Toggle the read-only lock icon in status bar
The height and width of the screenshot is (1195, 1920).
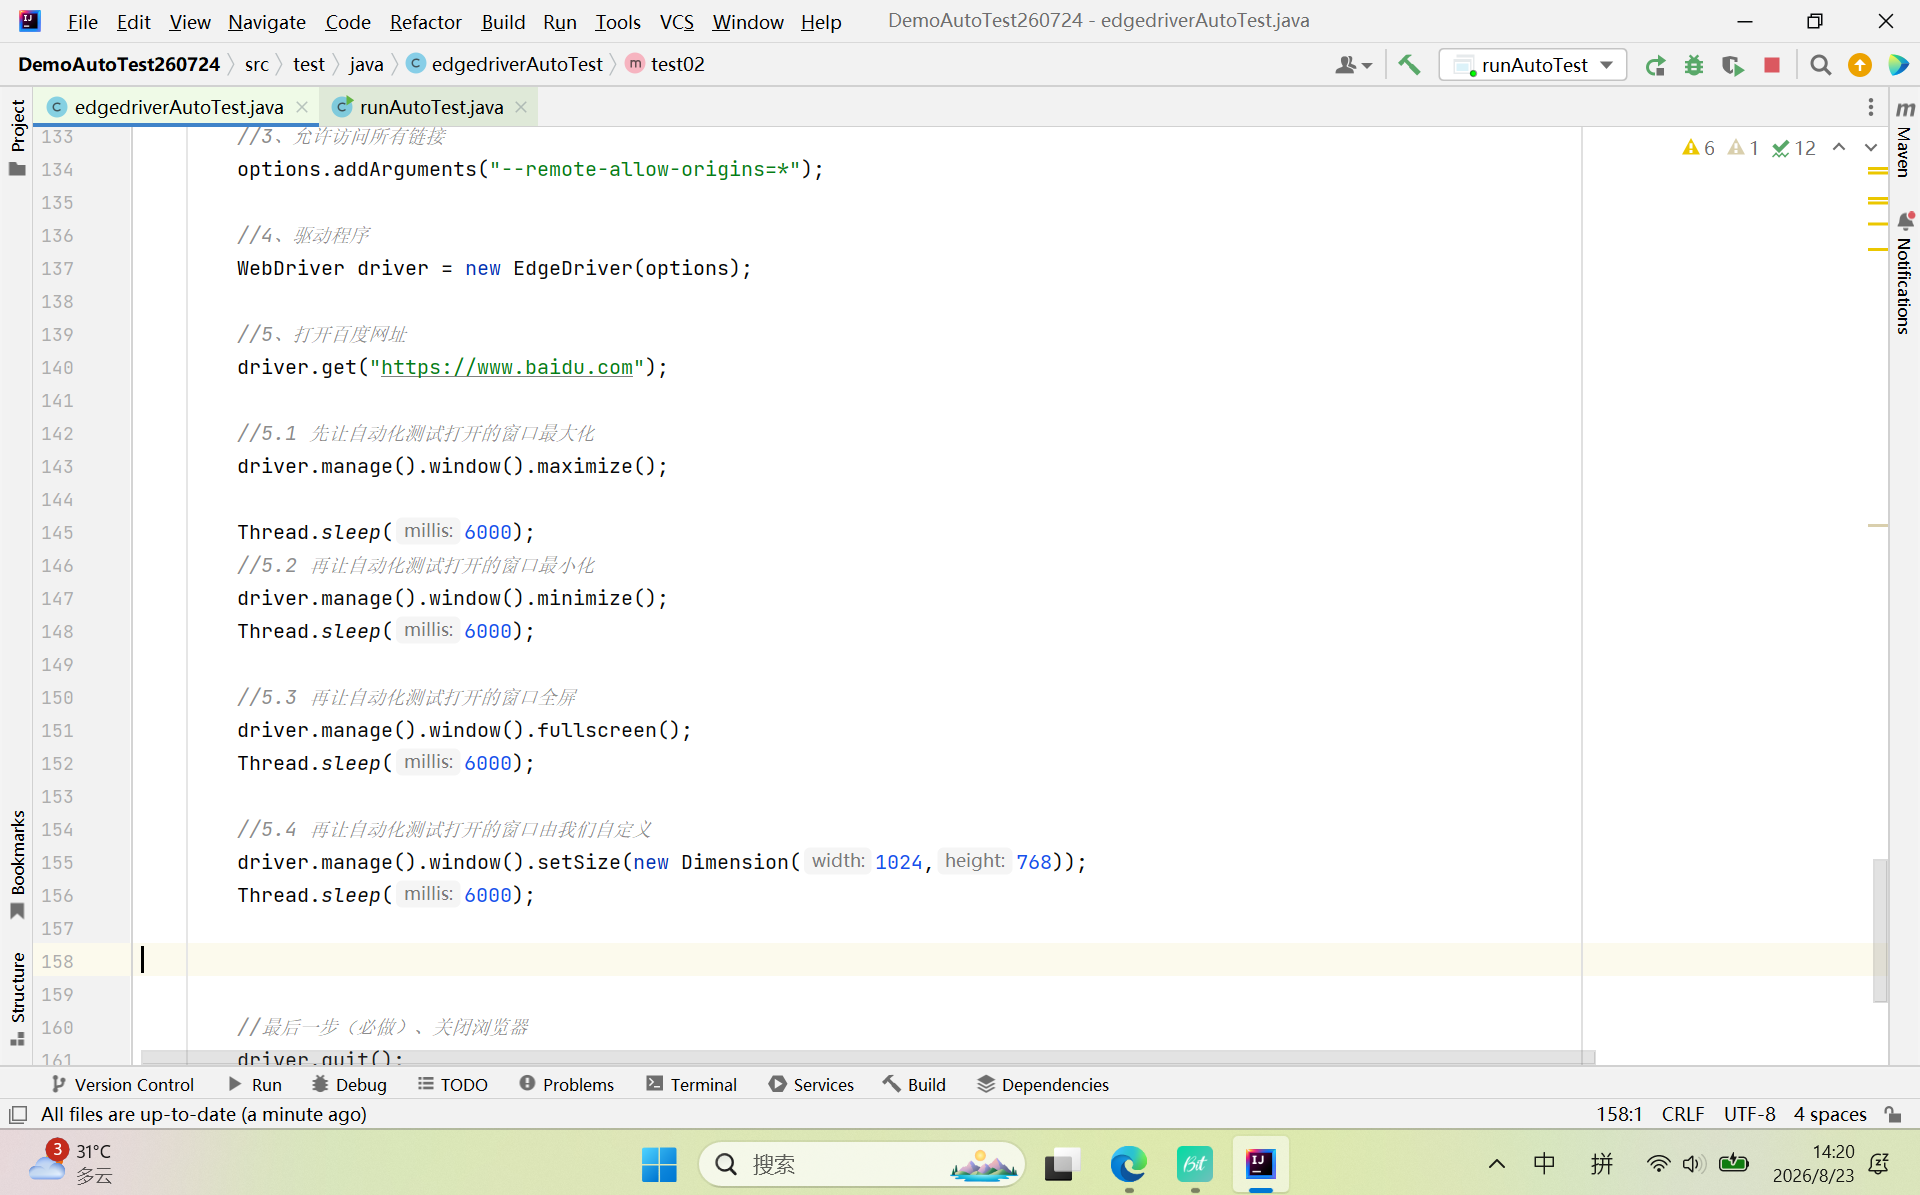tap(1893, 1114)
